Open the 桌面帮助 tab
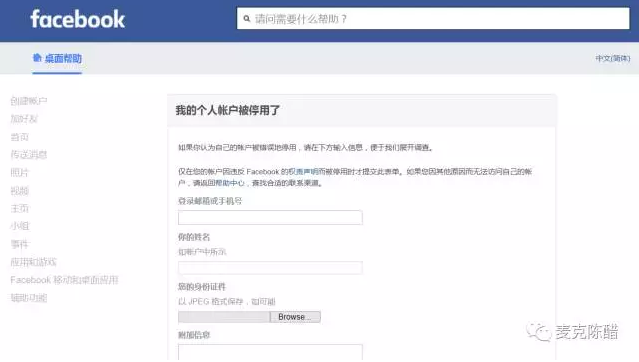Viewport: 639px width, 362px height. (57, 58)
